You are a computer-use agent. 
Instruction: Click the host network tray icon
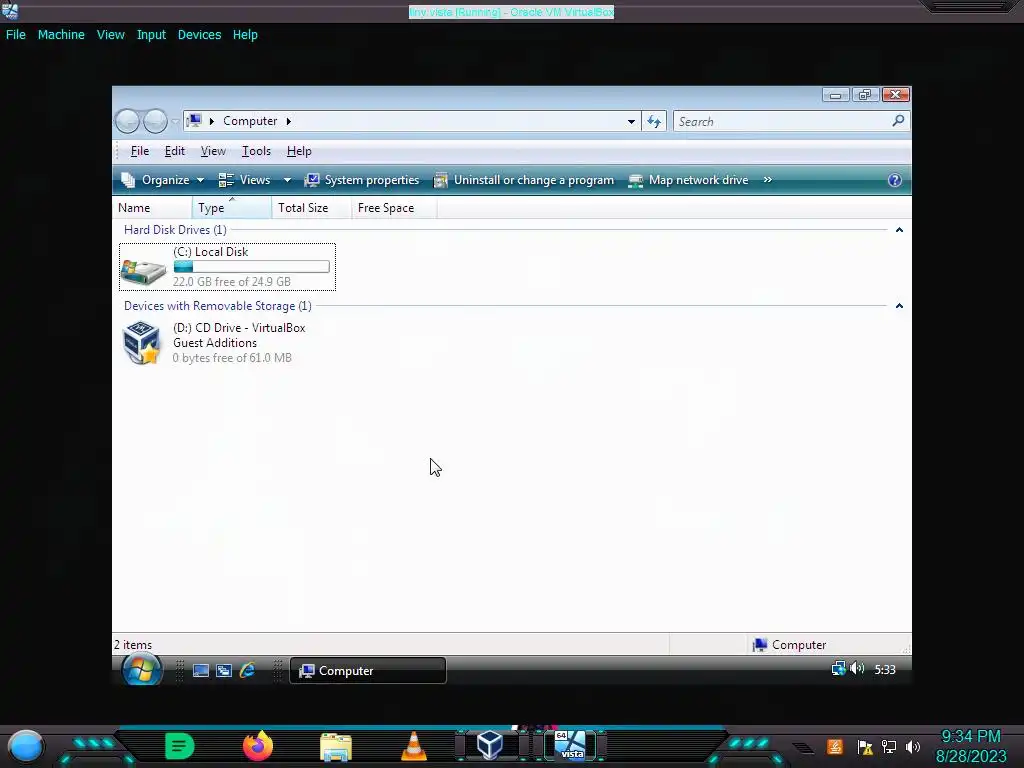[x=889, y=746]
